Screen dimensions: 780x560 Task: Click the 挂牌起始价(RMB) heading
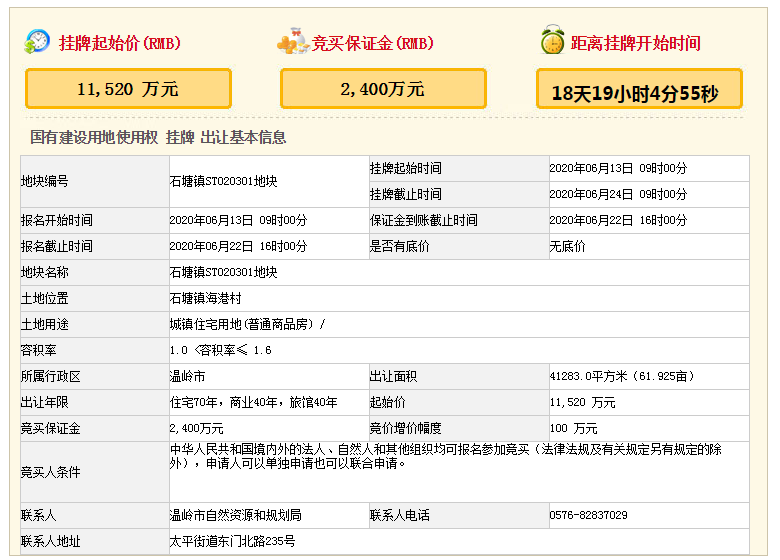tap(120, 43)
